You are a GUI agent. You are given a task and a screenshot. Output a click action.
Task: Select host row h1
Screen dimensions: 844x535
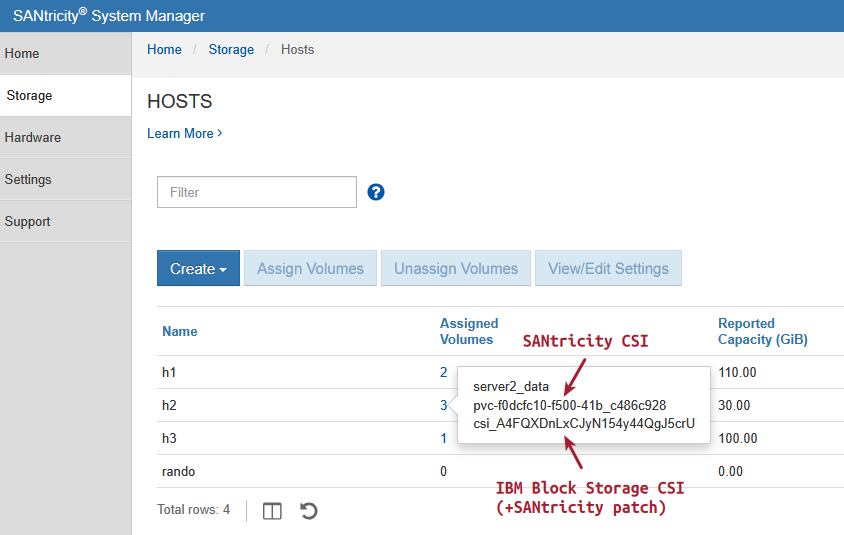coord(501,372)
